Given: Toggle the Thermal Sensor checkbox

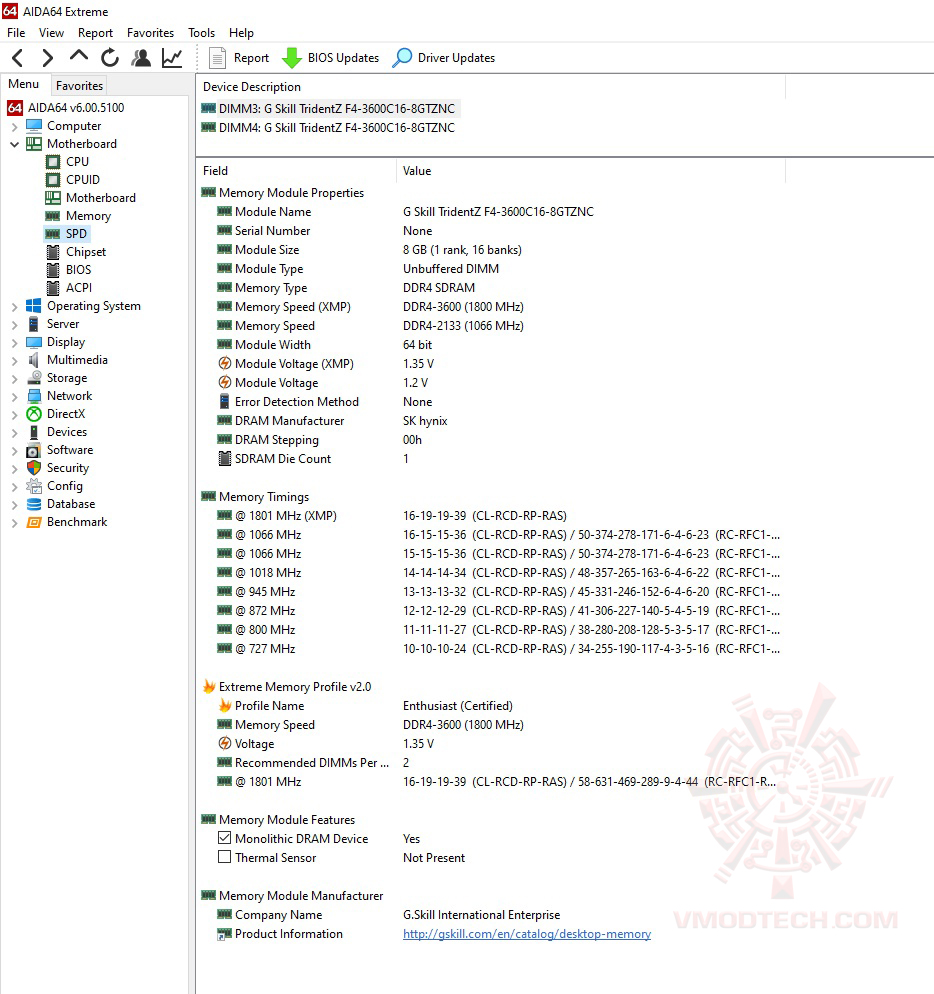Looking at the screenshot, I should (x=224, y=857).
